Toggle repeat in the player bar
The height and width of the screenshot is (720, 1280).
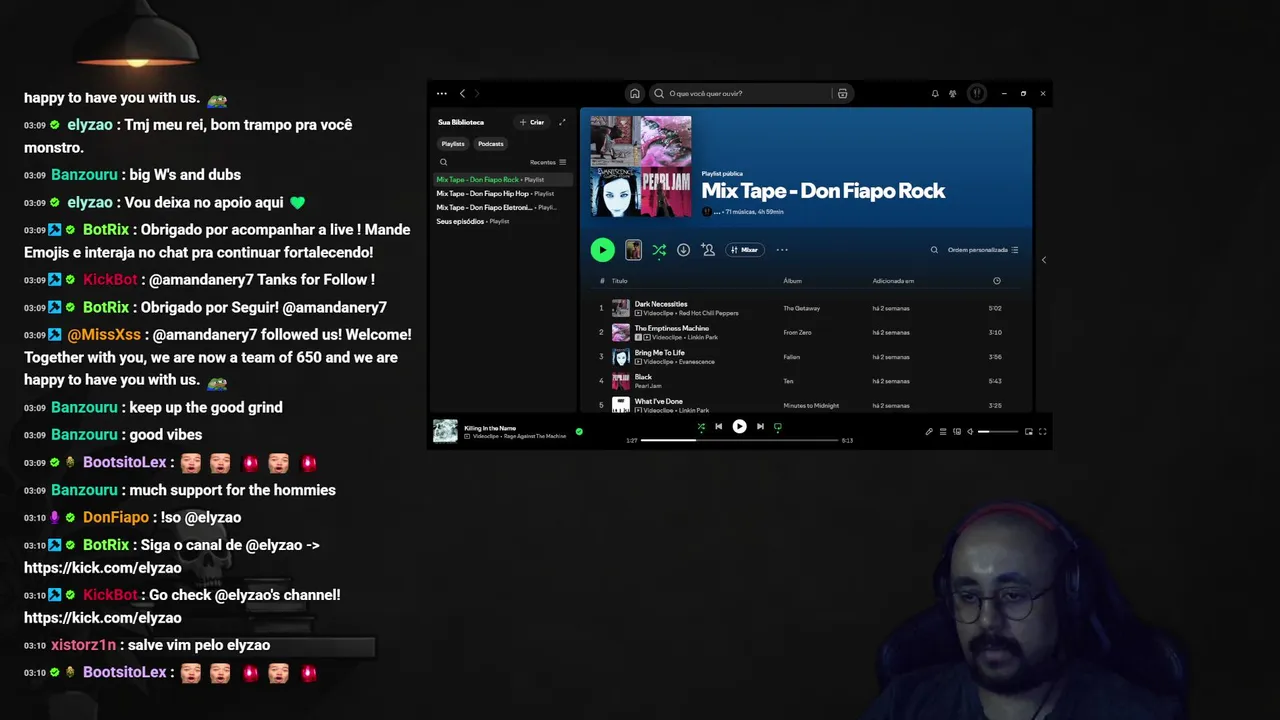coord(778,427)
